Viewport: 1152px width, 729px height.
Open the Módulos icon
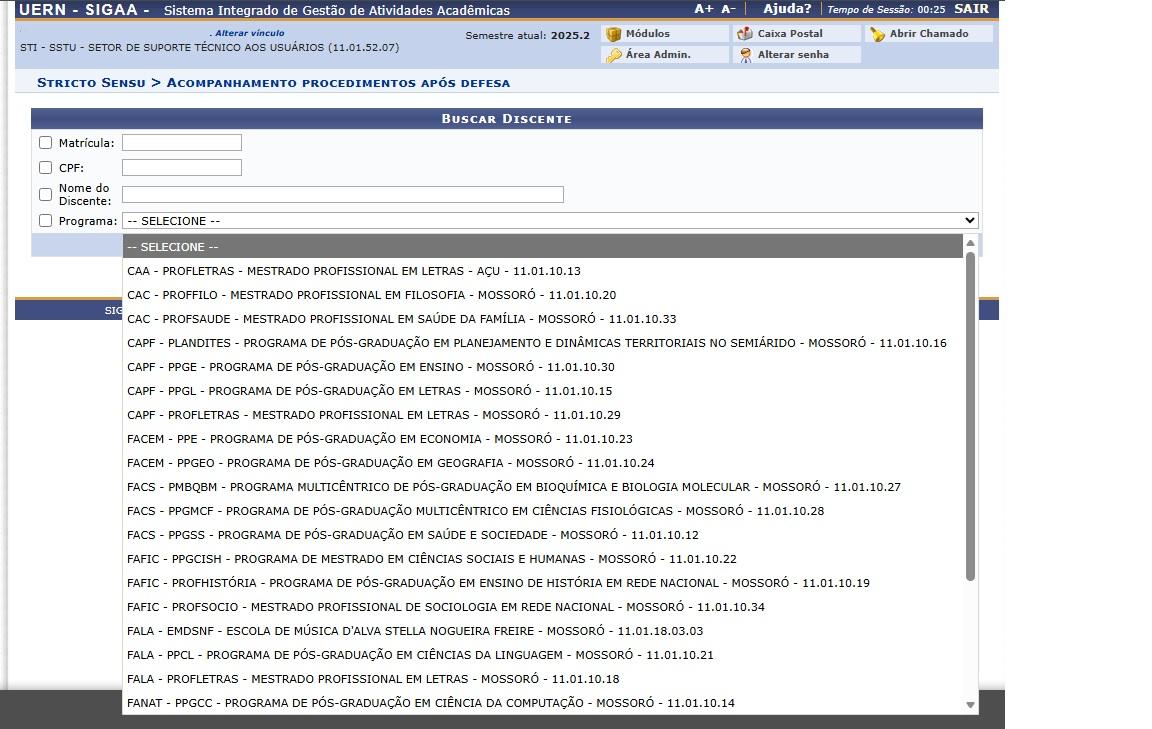[x=614, y=34]
